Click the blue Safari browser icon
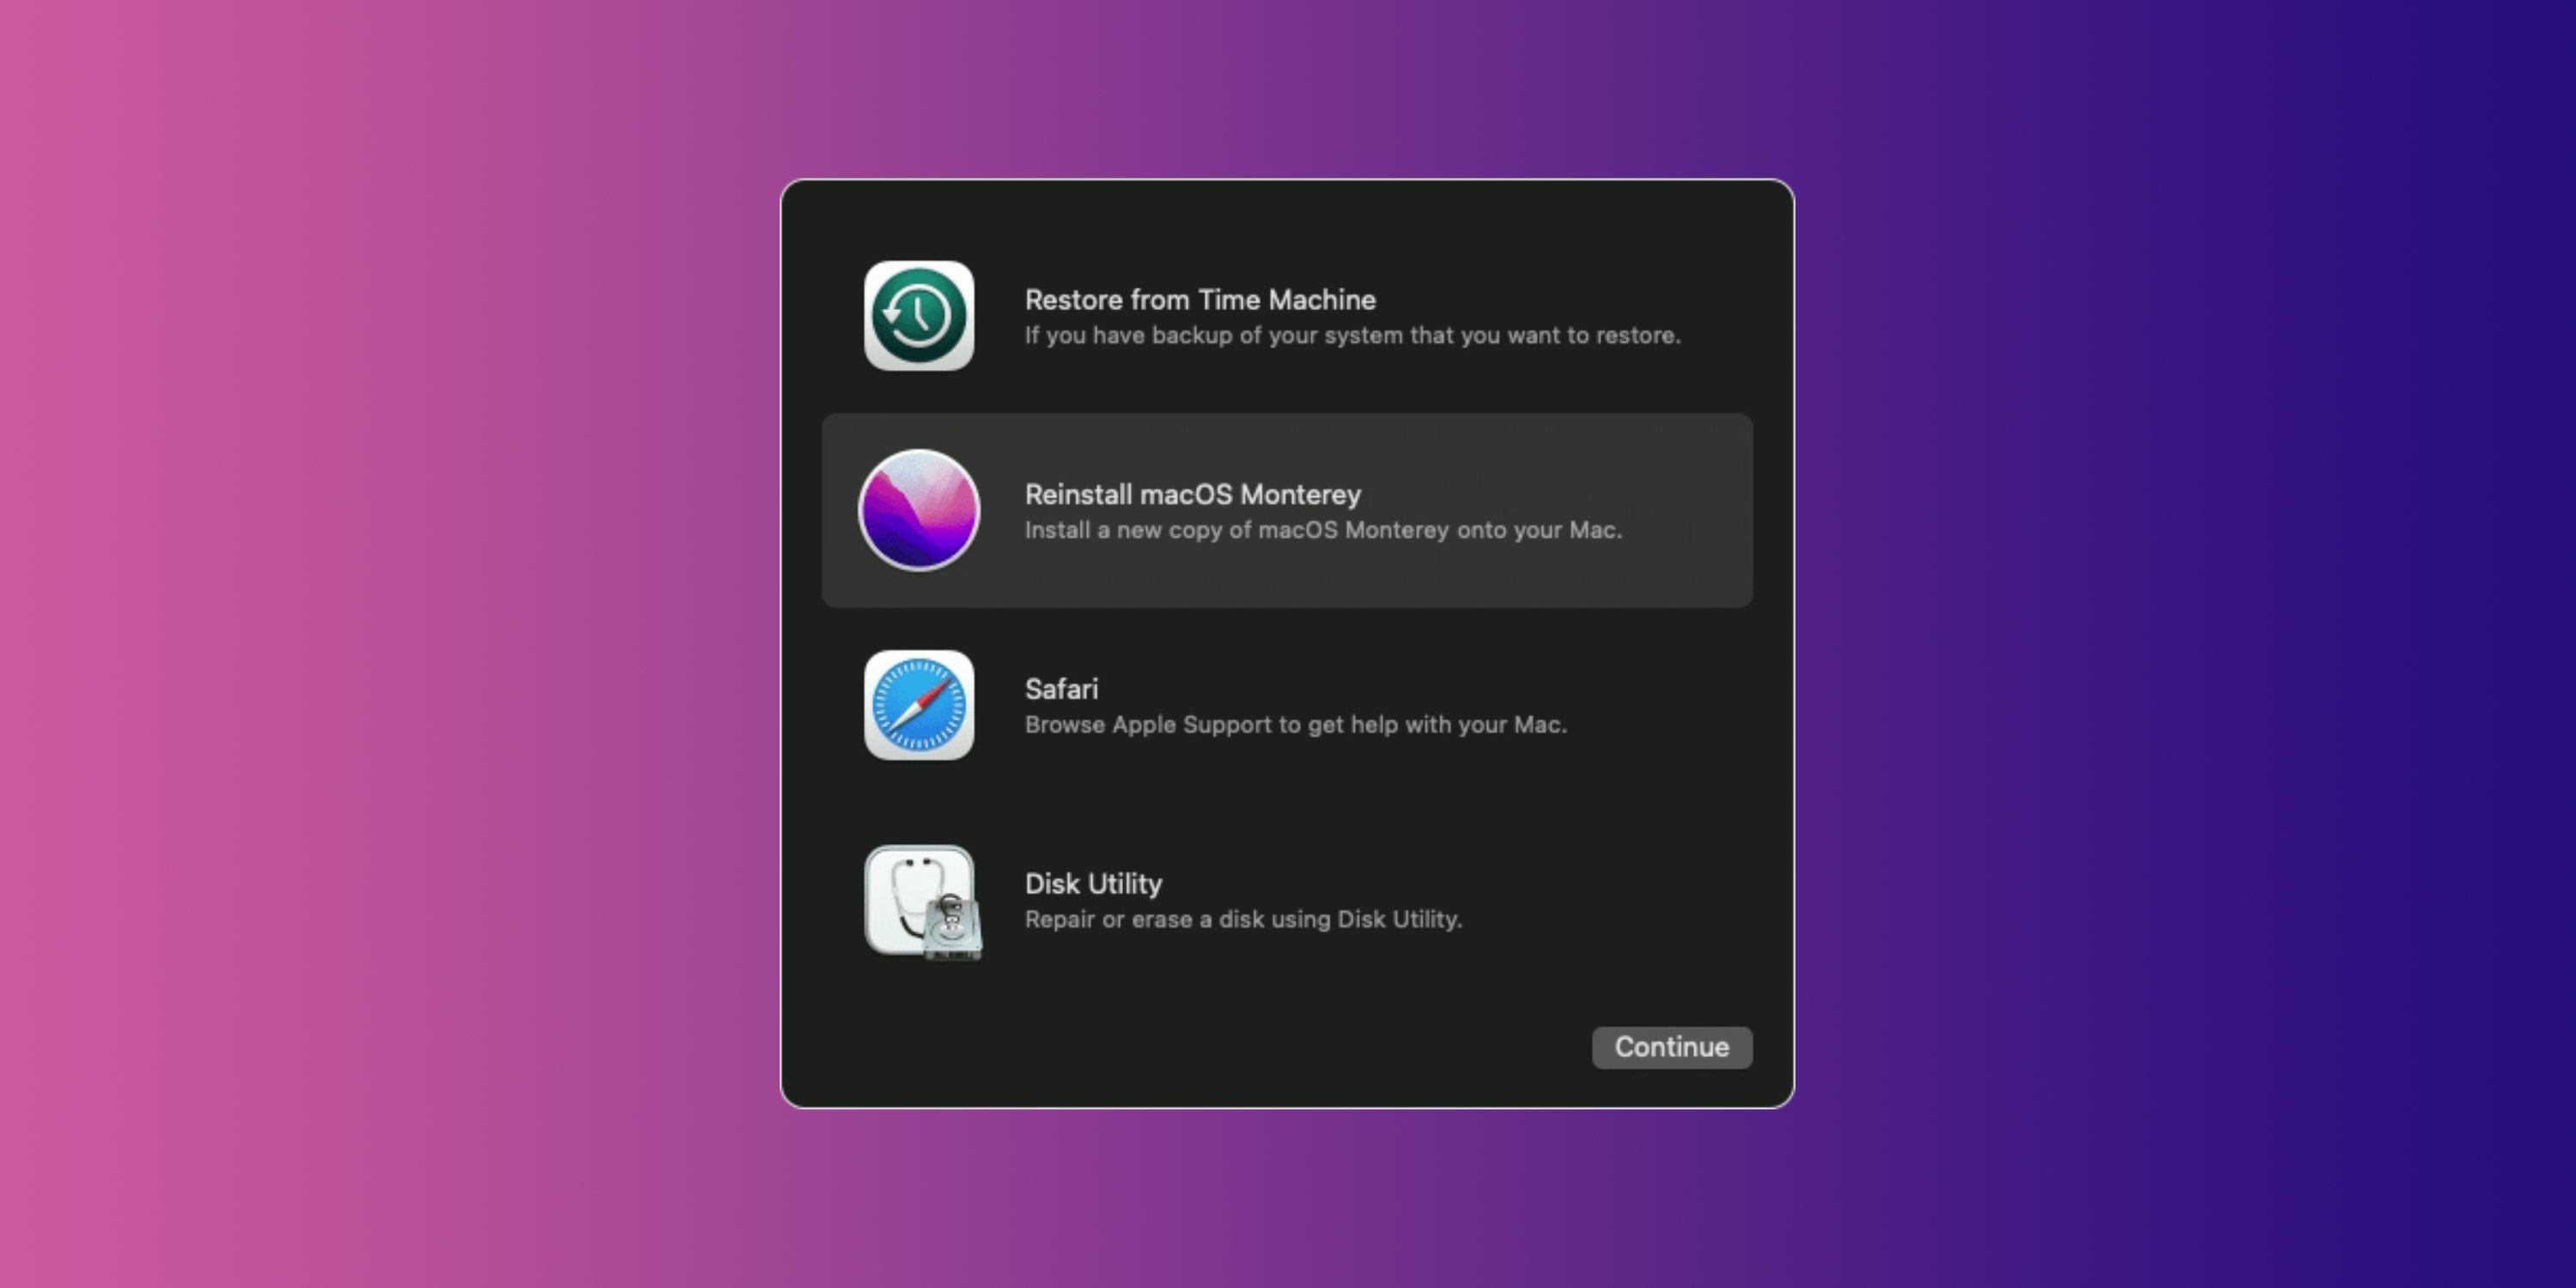This screenshot has height=1288, width=2576. pyautogui.click(x=918, y=705)
